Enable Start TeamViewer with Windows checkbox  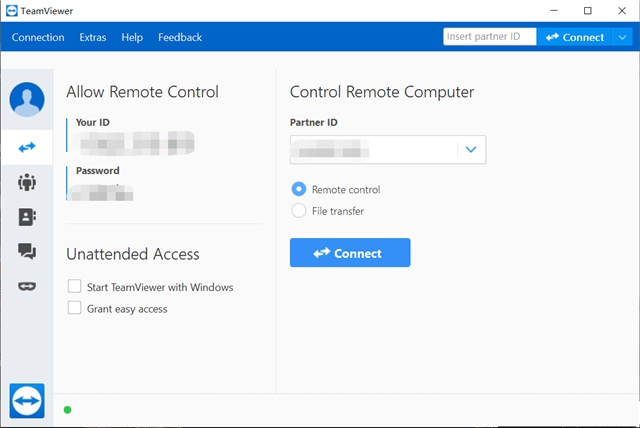click(x=74, y=286)
